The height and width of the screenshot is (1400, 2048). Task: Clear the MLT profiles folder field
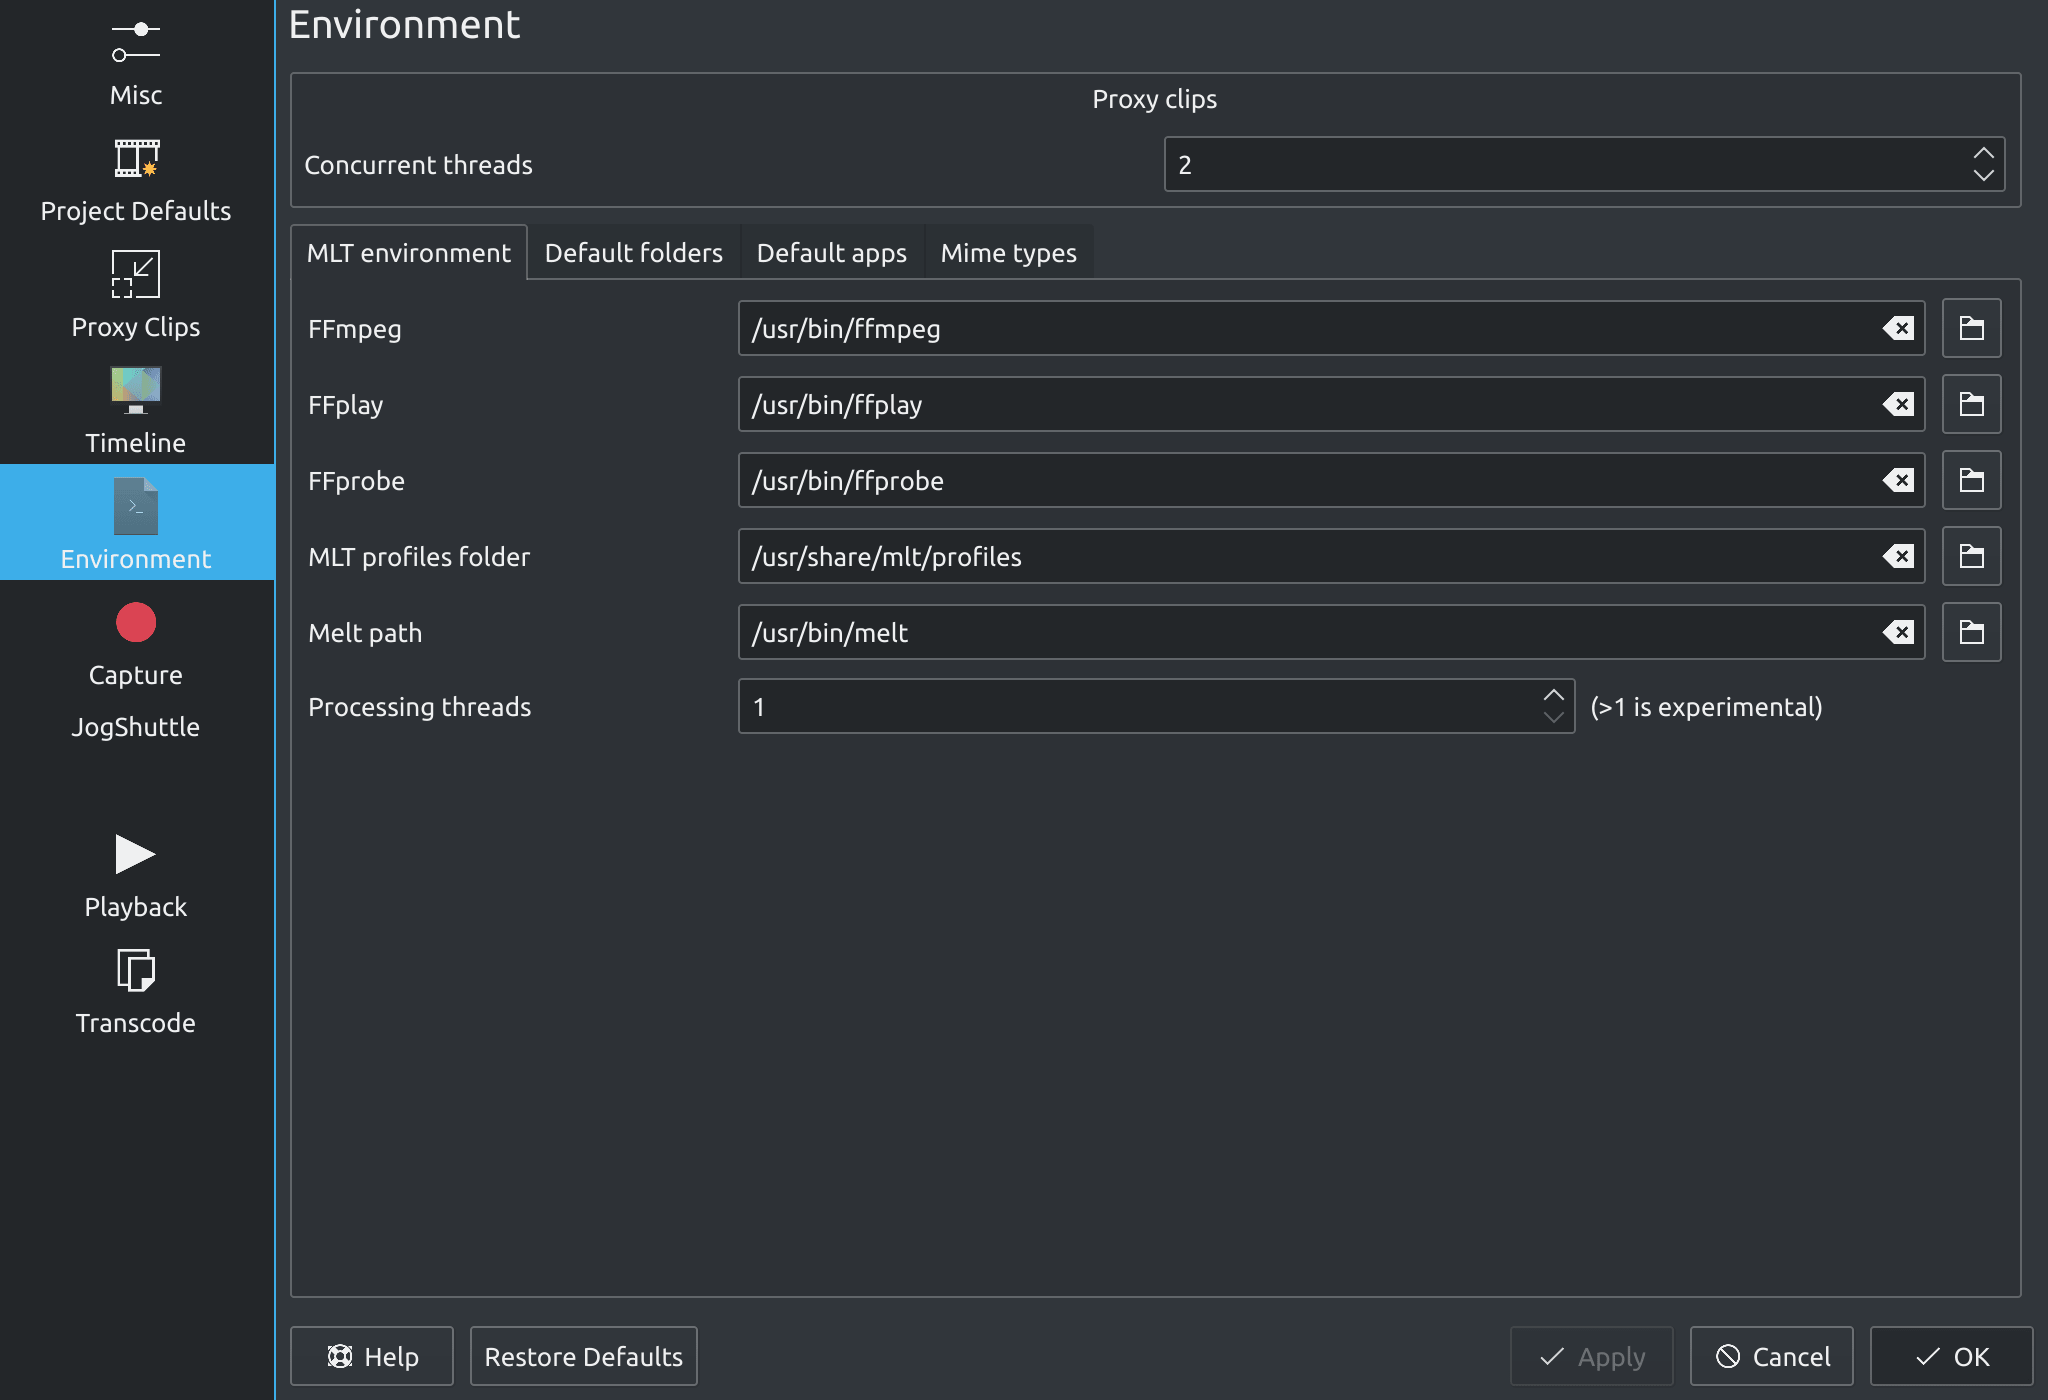1898,556
